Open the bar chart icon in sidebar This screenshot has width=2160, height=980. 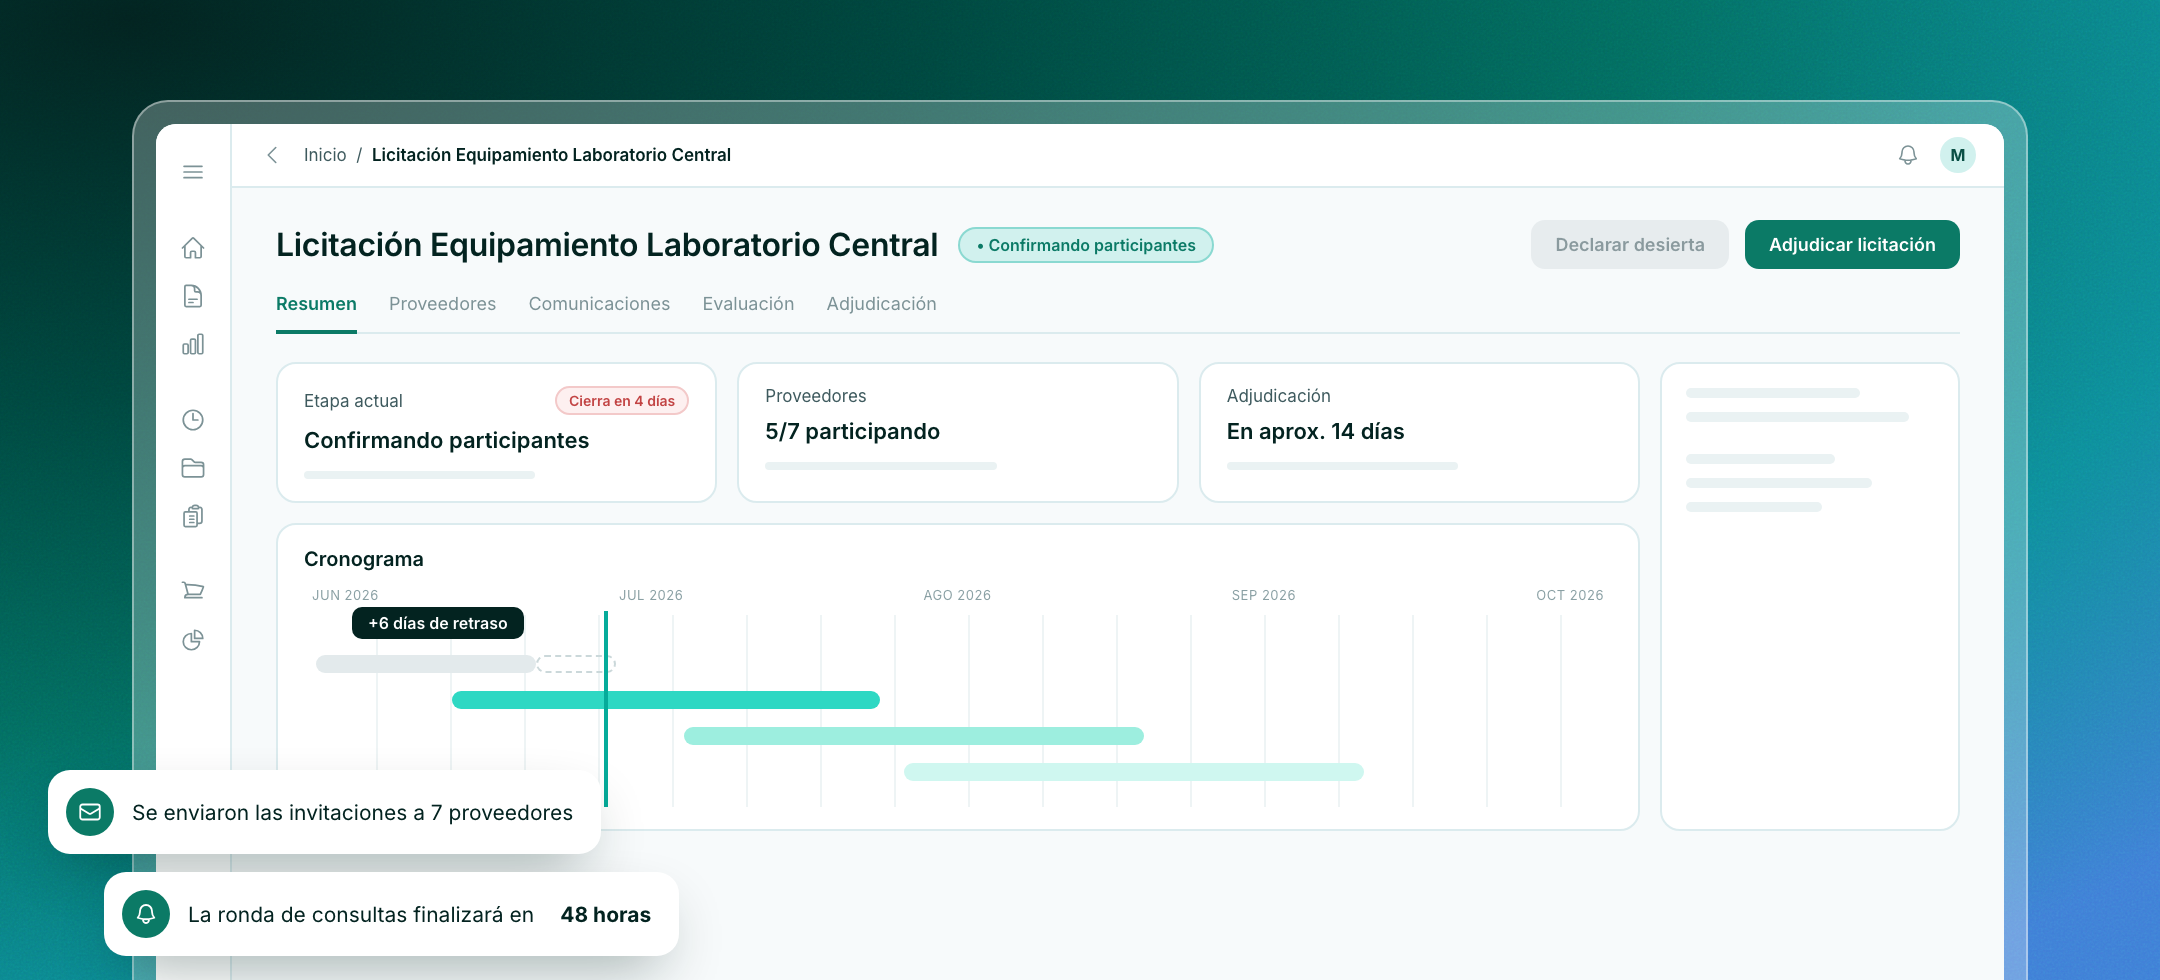tap(193, 344)
